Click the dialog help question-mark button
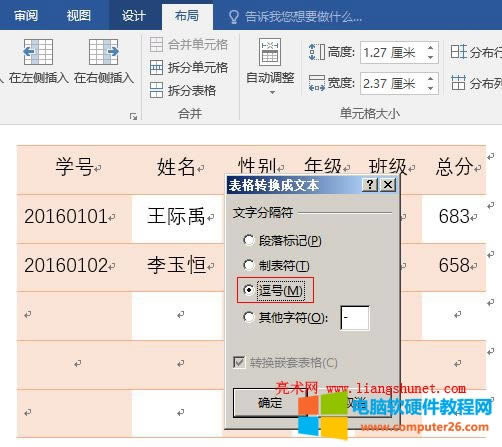 pos(370,185)
